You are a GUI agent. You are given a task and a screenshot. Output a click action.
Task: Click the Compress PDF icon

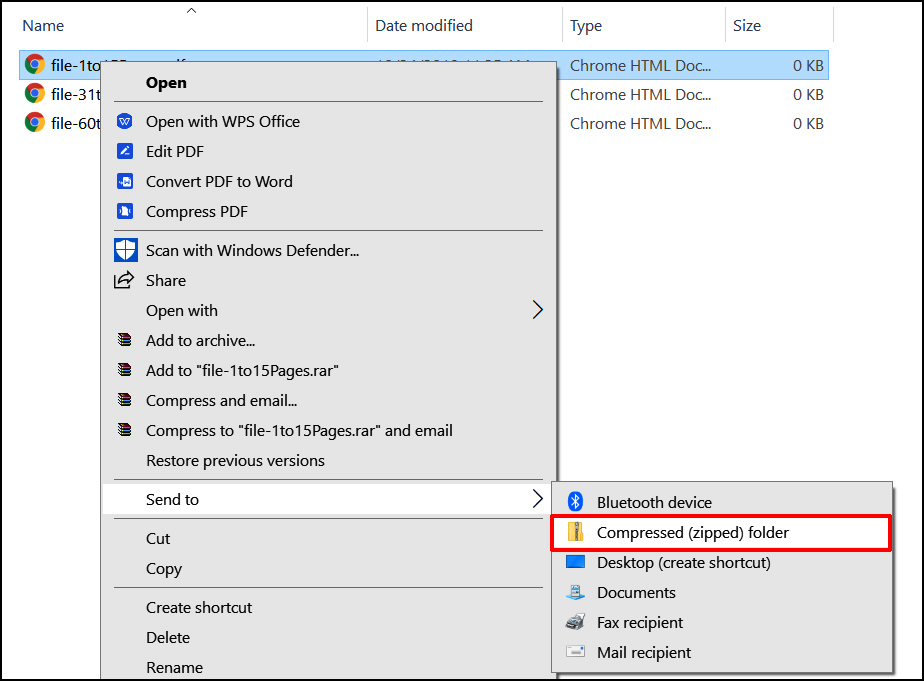point(125,211)
